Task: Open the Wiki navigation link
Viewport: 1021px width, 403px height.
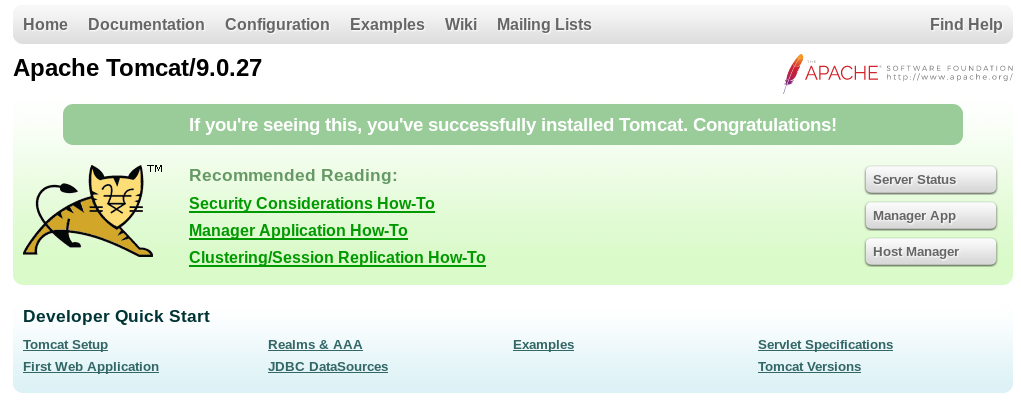Action: [x=461, y=25]
